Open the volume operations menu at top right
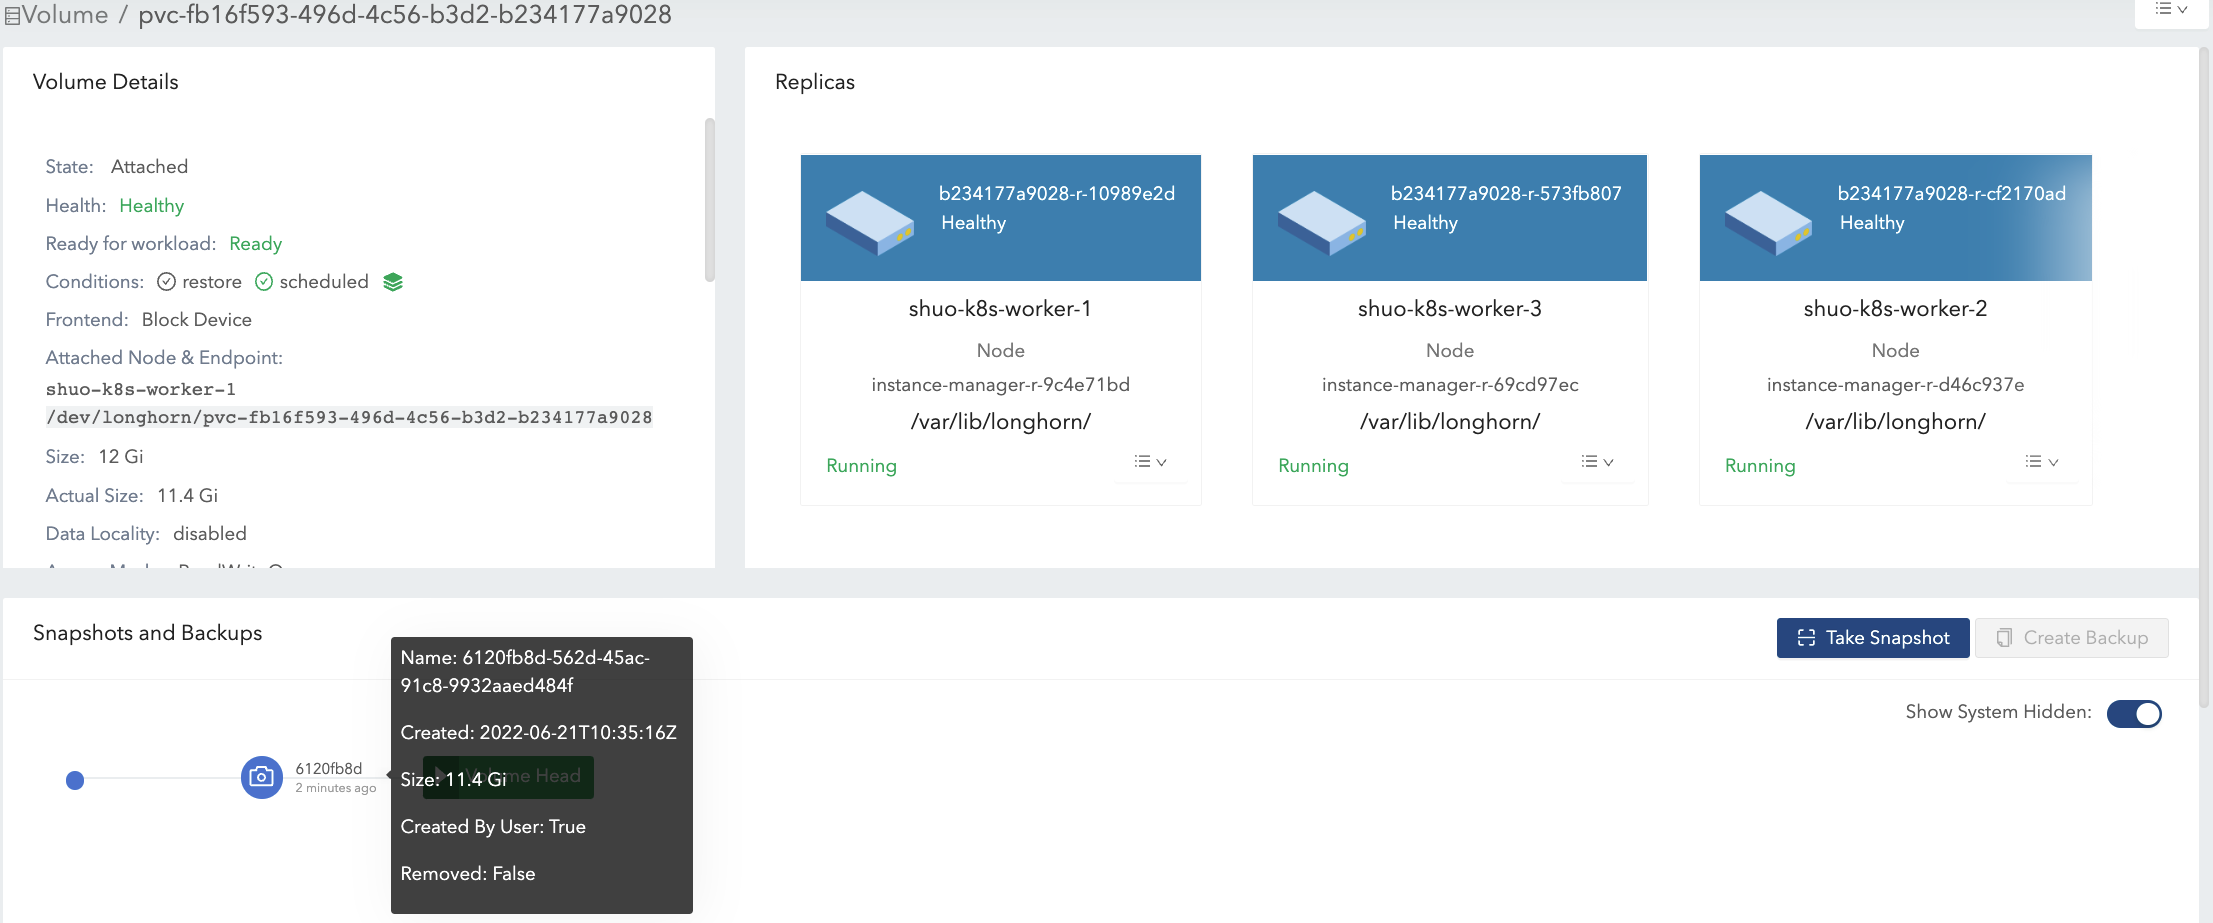This screenshot has width=2213, height=923. 2171,10
